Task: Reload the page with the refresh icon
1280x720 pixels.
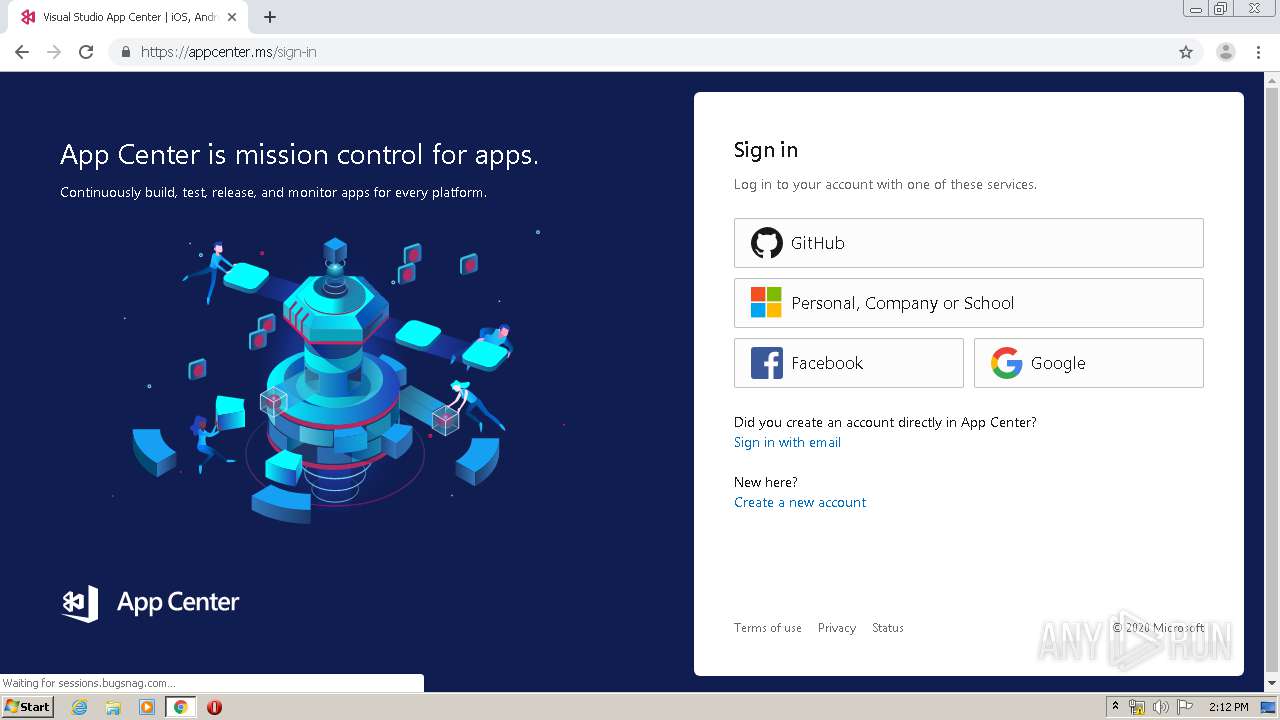Action: [86, 52]
